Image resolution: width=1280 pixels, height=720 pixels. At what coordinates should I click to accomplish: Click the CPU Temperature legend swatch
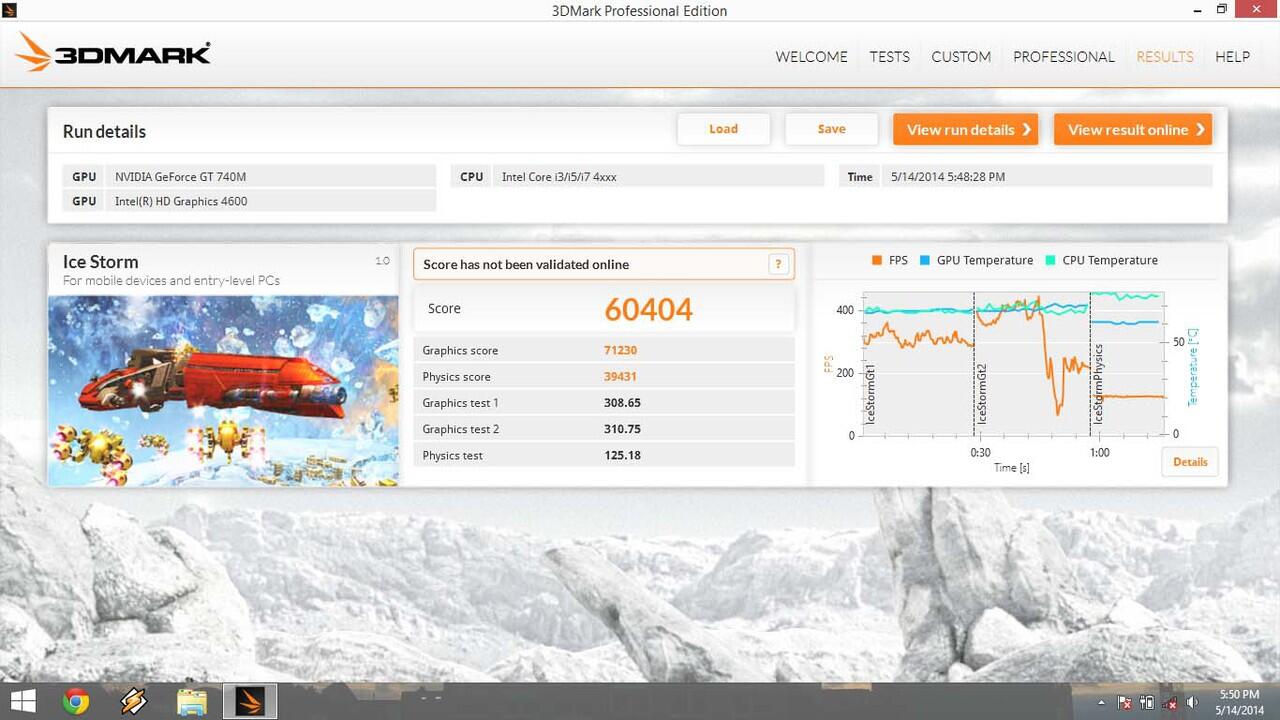(1050, 260)
